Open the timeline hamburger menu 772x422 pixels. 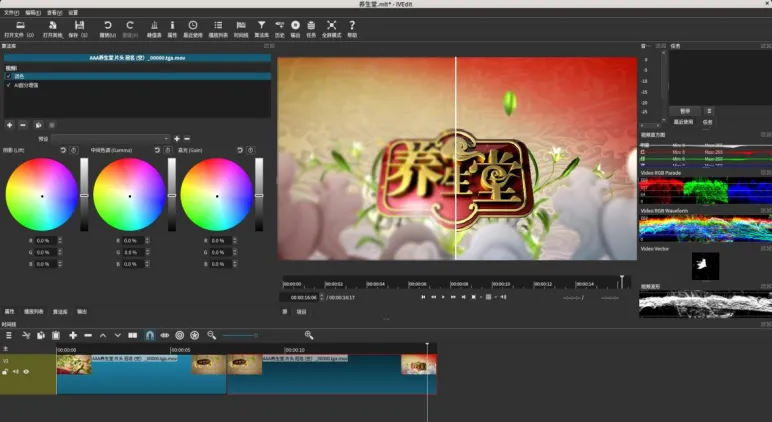tap(9, 335)
